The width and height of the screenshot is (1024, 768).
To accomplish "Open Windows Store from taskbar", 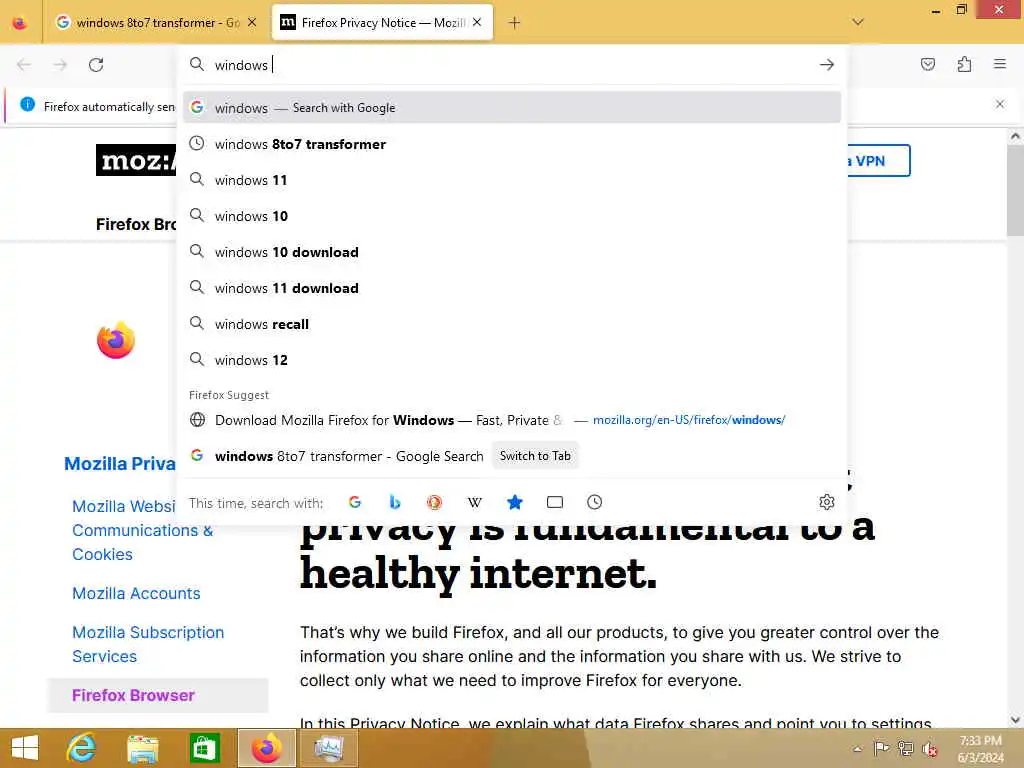I will (x=204, y=748).
